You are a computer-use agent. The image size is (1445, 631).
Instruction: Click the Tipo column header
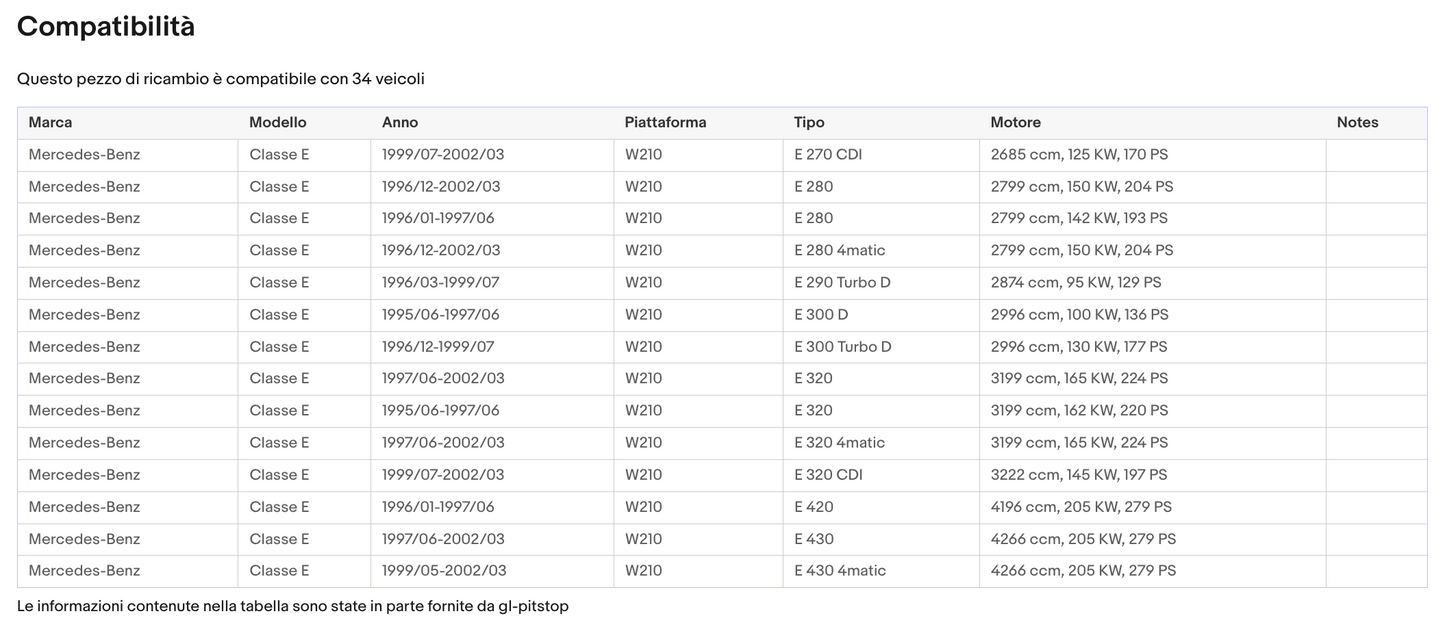pos(809,123)
